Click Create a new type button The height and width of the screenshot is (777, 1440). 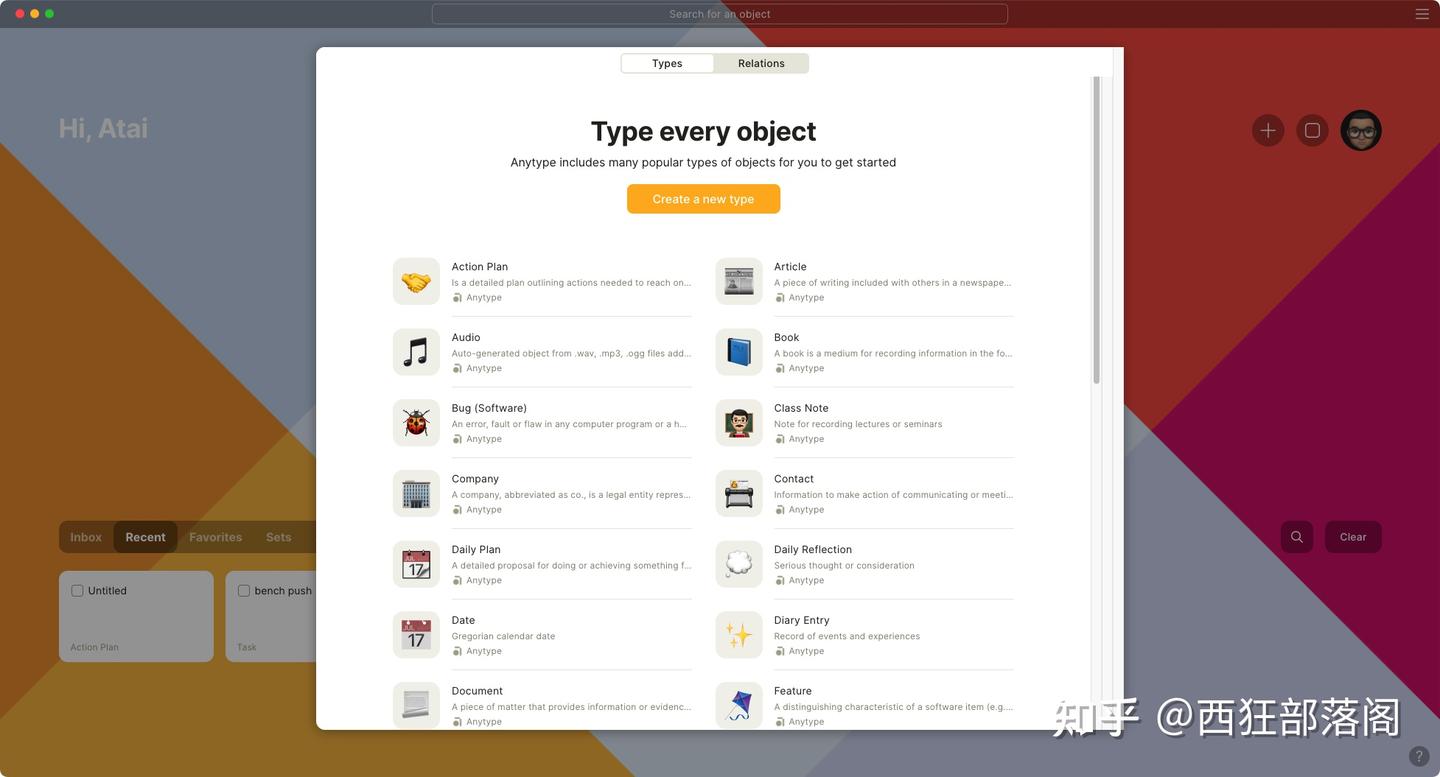pos(703,199)
